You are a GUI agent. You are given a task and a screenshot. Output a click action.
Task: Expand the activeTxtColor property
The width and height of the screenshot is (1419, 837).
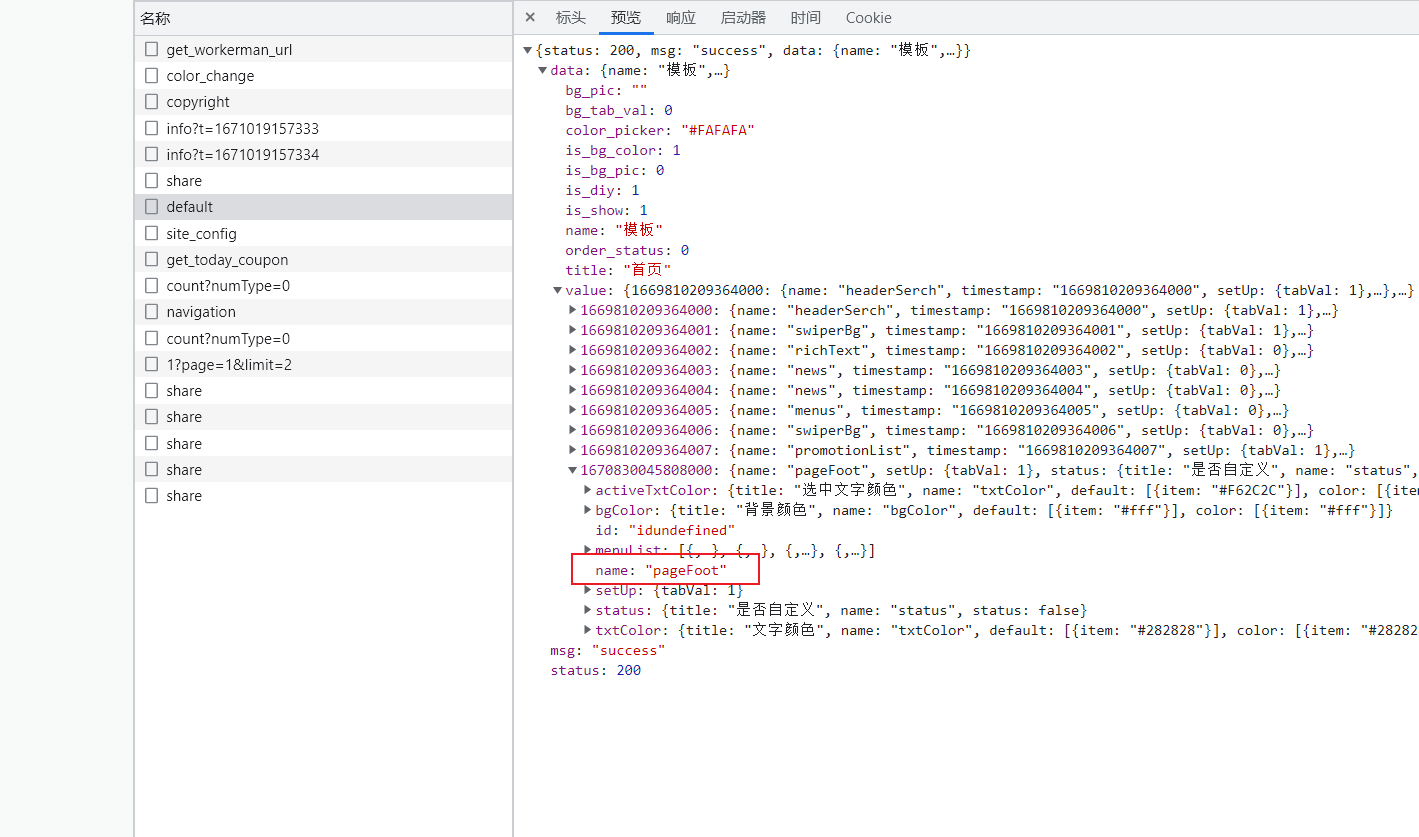[588, 490]
